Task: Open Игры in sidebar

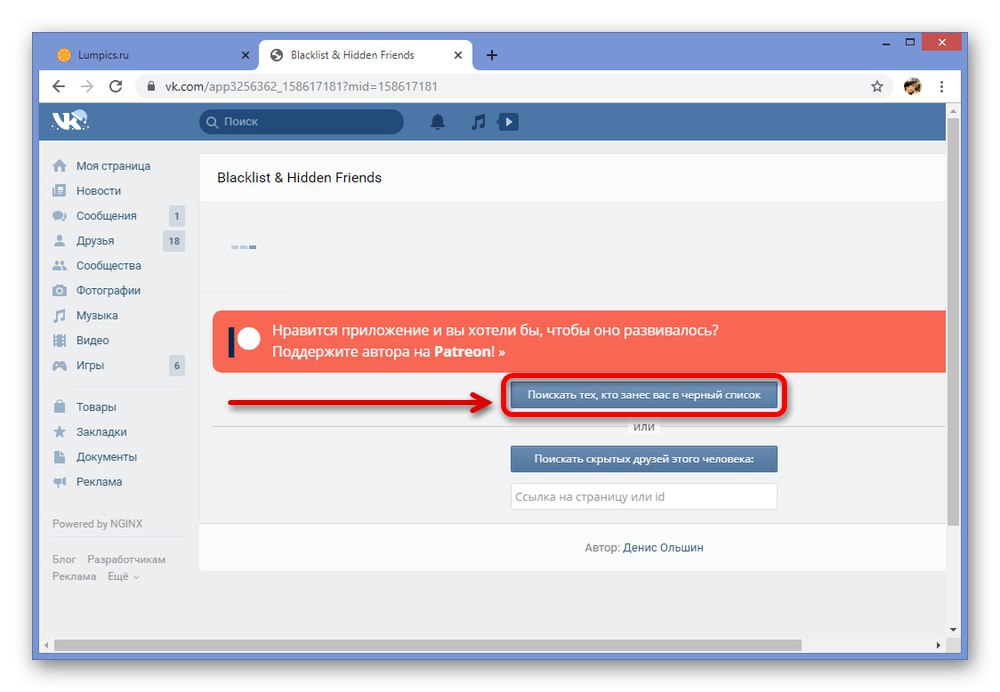Action: (x=91, y=365)
